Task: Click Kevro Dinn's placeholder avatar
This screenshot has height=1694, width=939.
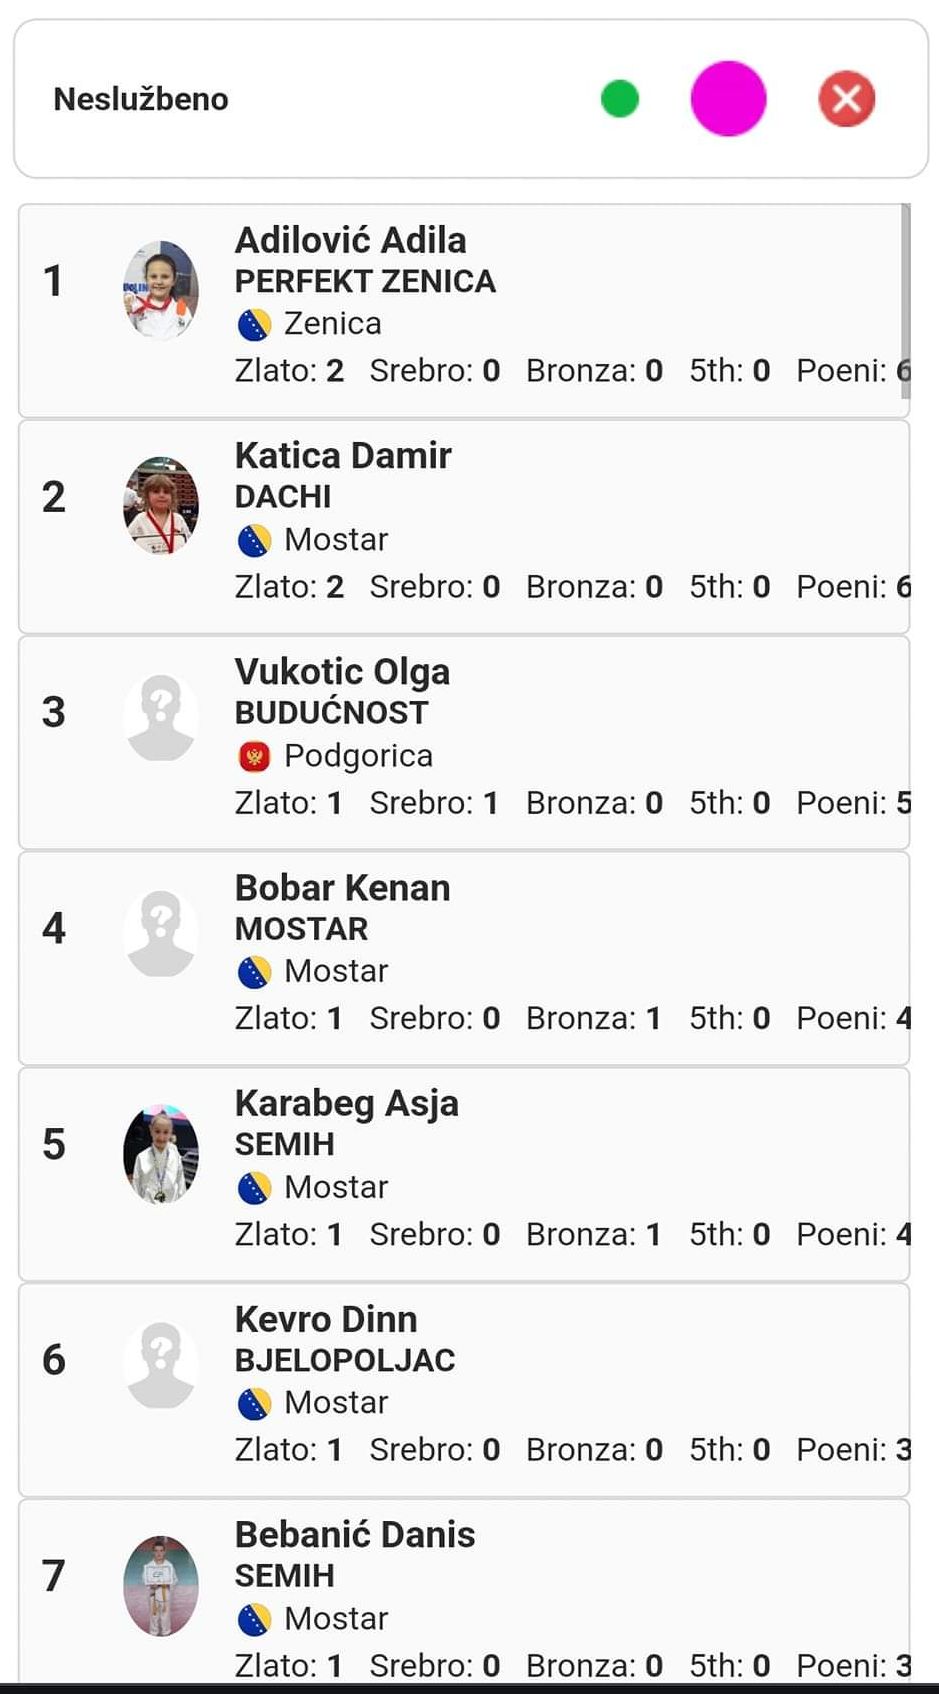Action: point(160,1365)
